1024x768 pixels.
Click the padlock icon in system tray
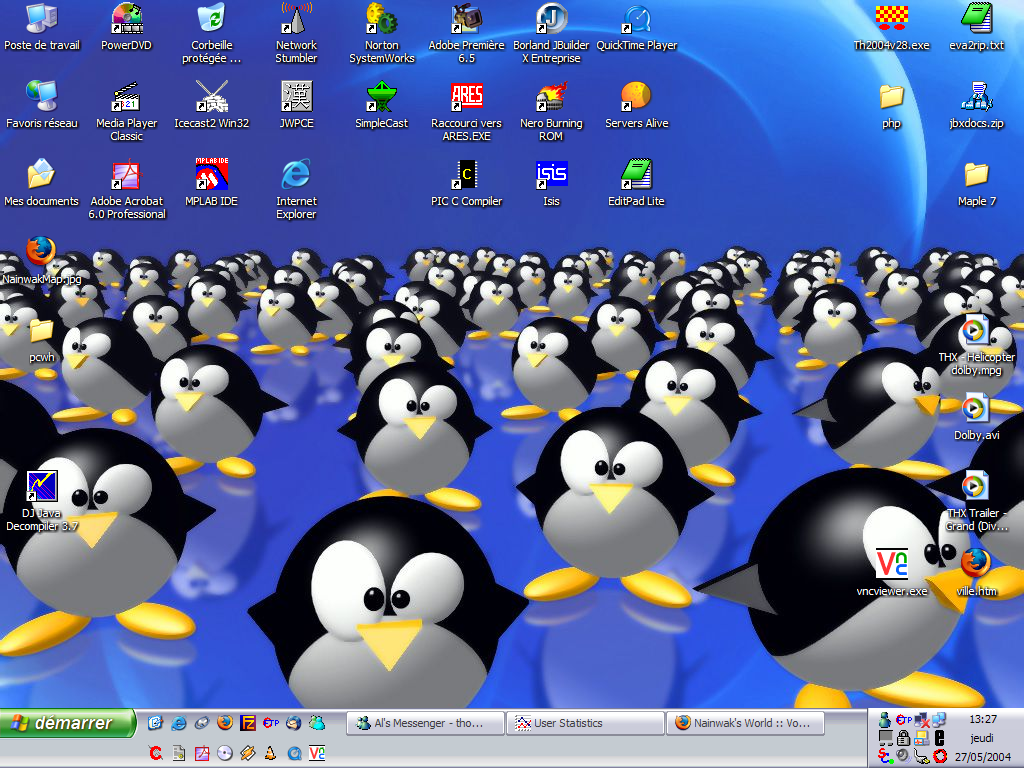[x=903, y=738]
